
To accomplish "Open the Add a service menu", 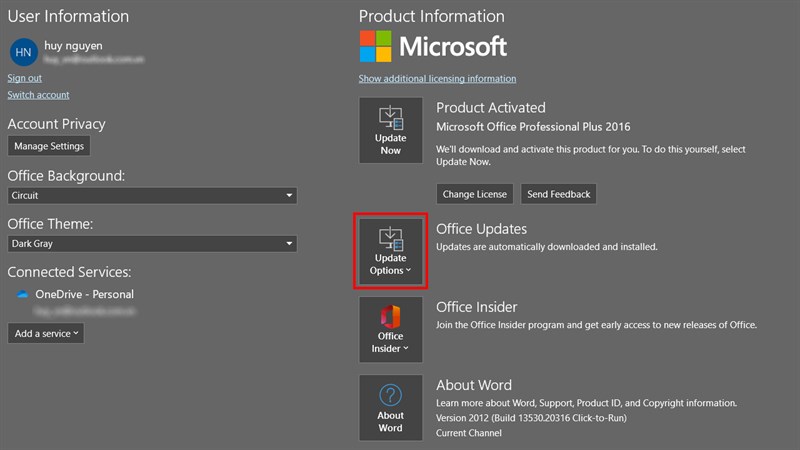I will tap(46, 333).
